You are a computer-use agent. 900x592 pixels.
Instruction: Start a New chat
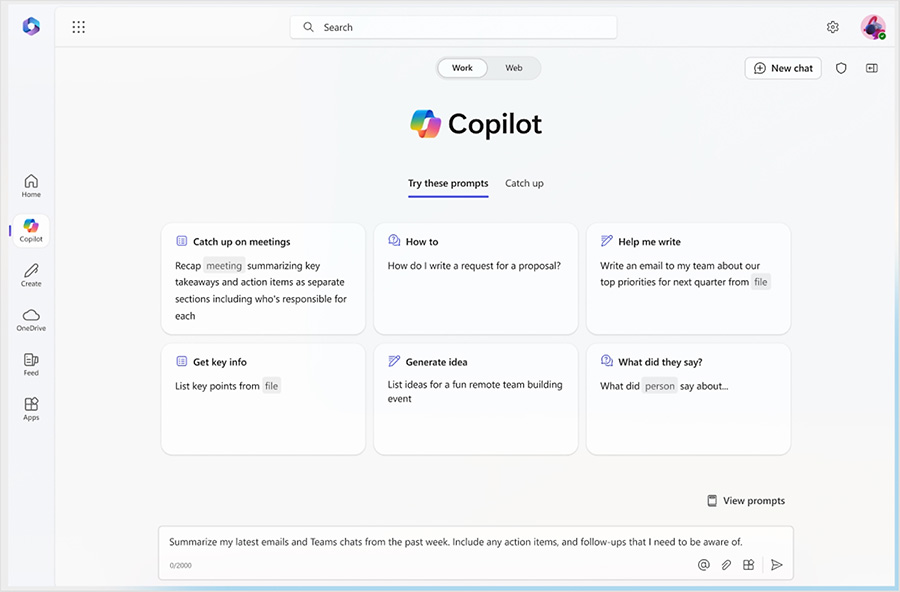click(783, 68)
